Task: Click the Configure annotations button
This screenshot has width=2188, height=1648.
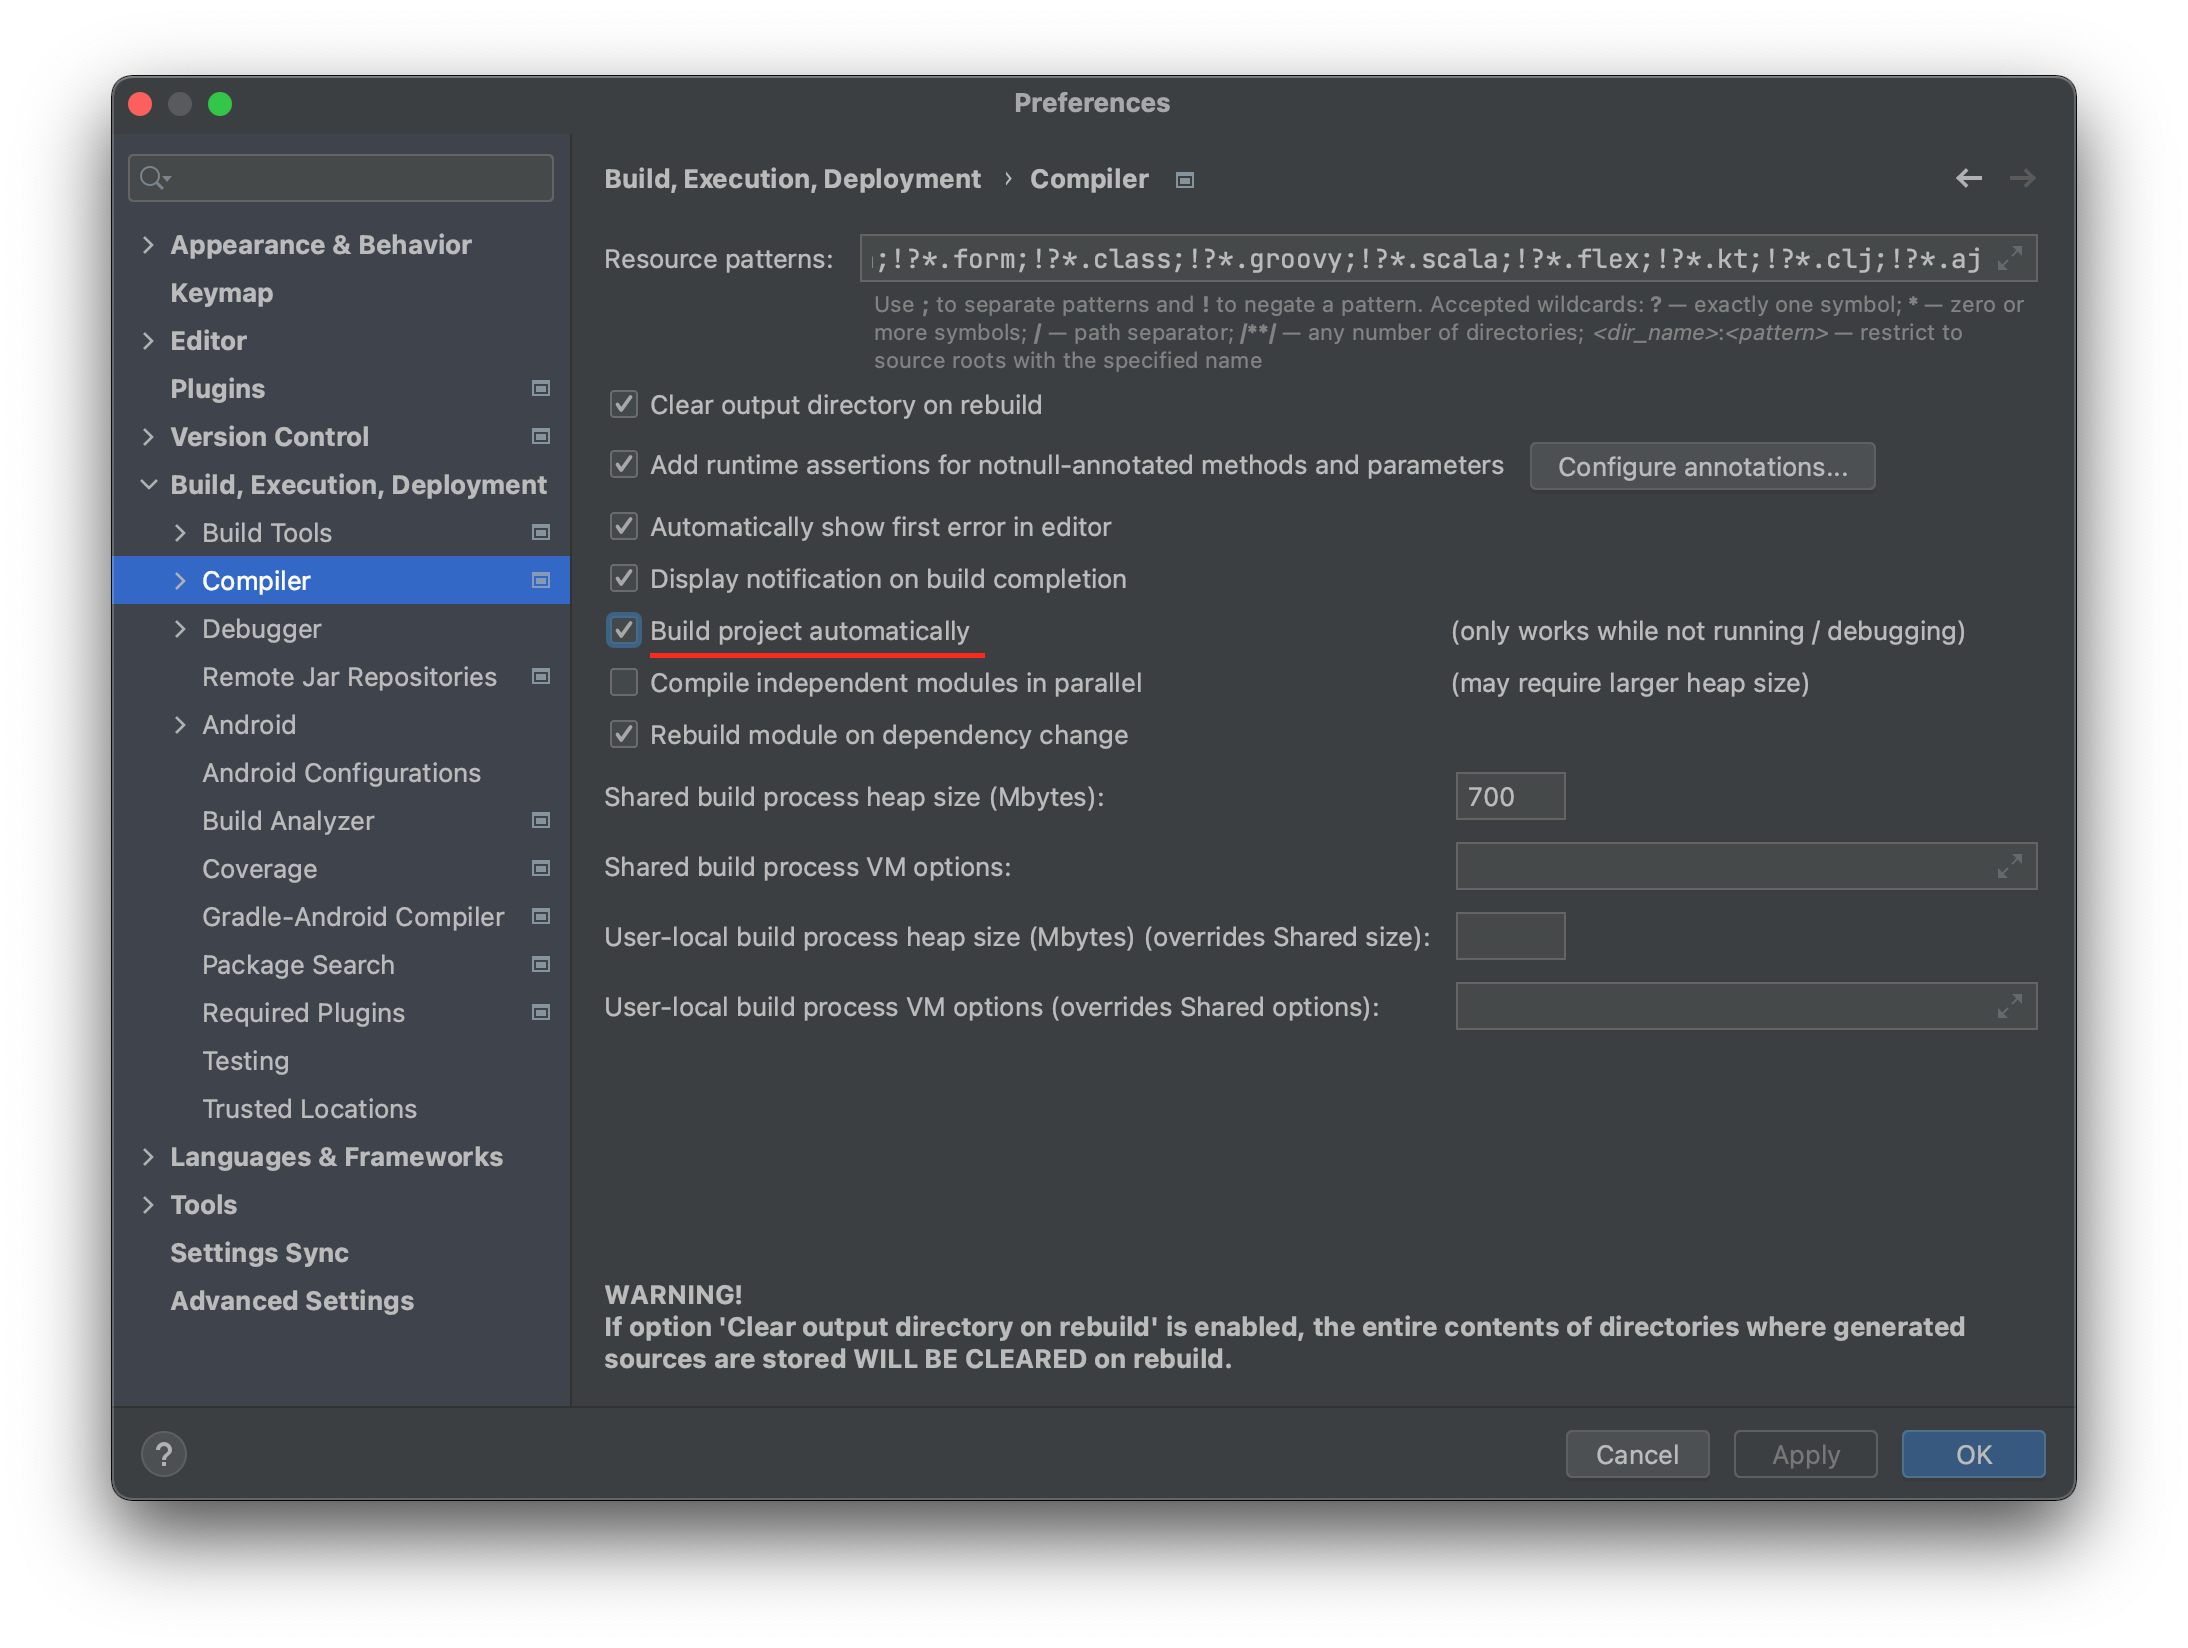Action: (1702, 467)
